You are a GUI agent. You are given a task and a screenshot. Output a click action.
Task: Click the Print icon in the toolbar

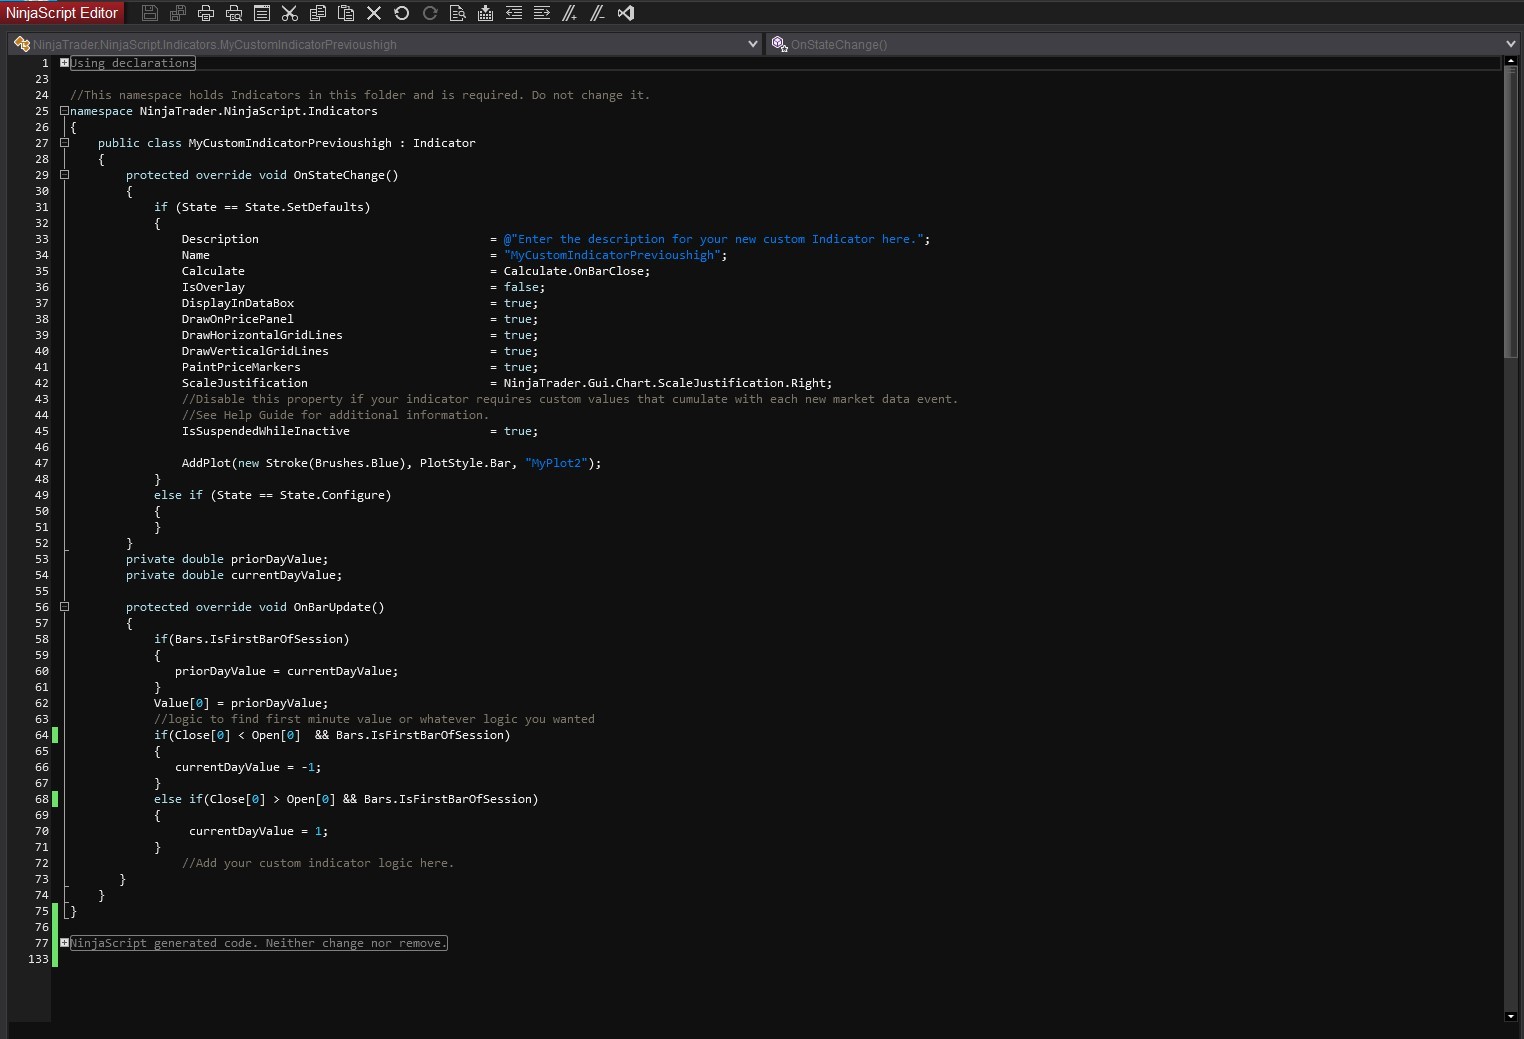tap(206, 13)
